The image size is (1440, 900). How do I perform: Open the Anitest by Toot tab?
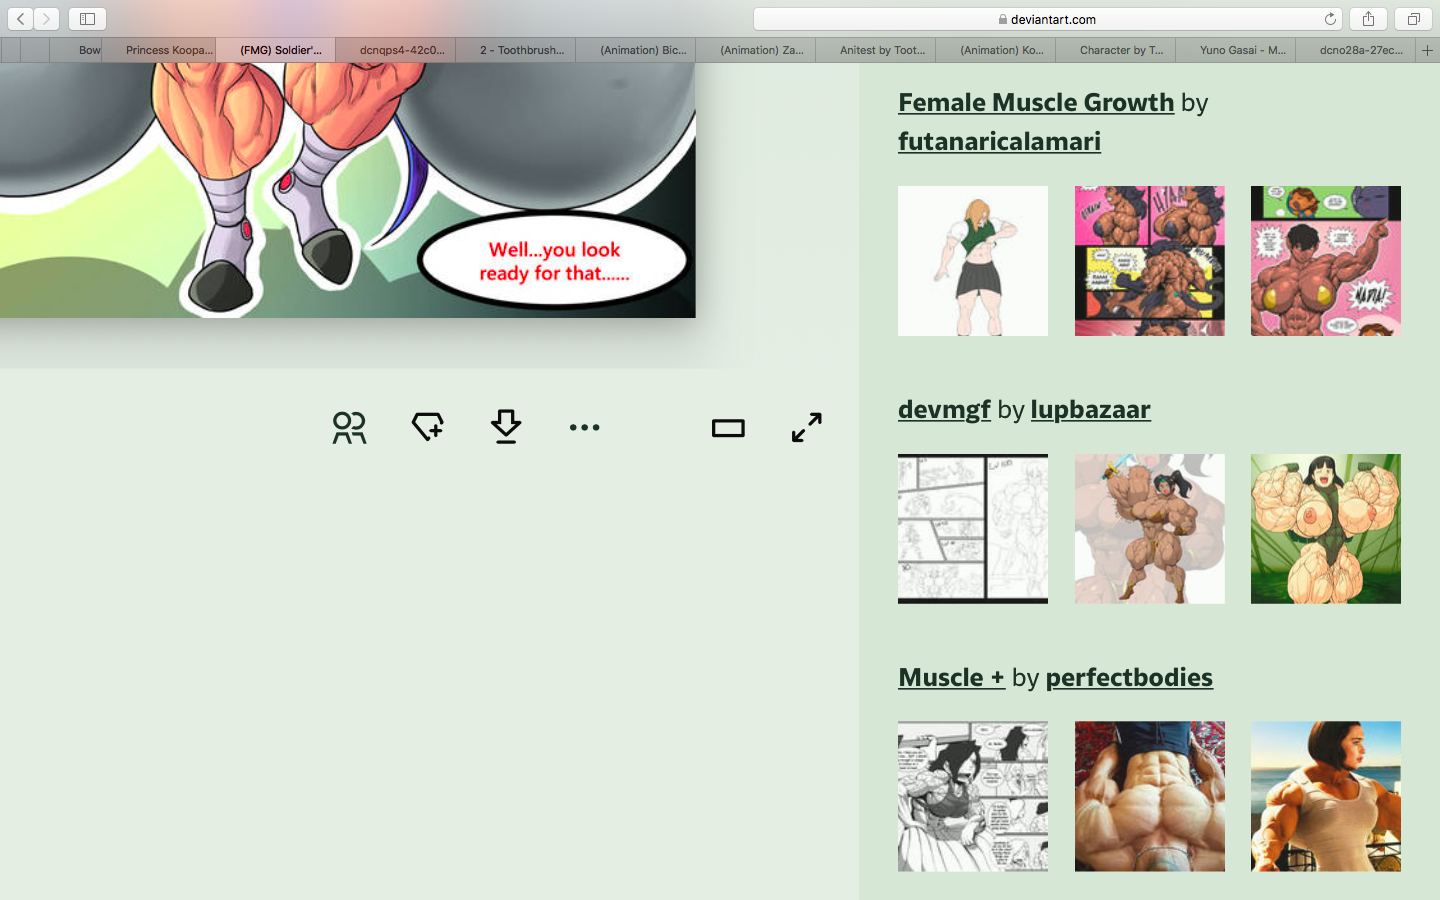tap(876, 50)
